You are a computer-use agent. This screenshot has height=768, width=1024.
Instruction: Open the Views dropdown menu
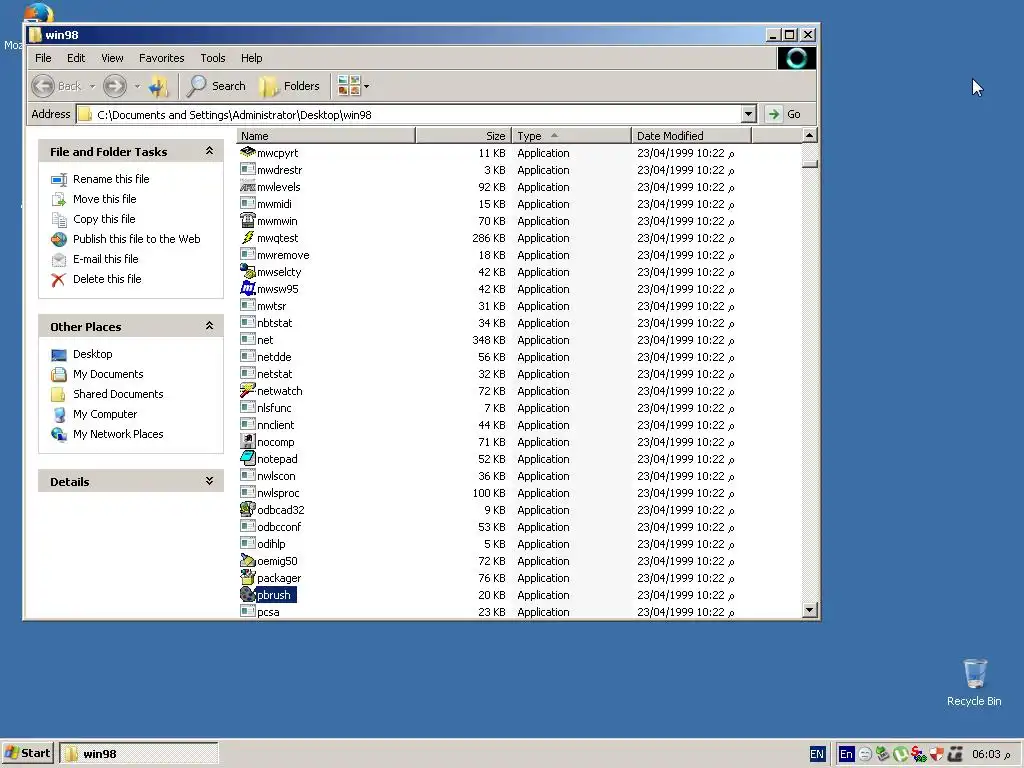tap(353, 86)
